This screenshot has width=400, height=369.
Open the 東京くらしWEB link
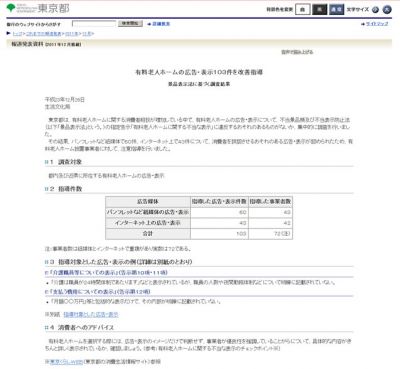point(66,361)
